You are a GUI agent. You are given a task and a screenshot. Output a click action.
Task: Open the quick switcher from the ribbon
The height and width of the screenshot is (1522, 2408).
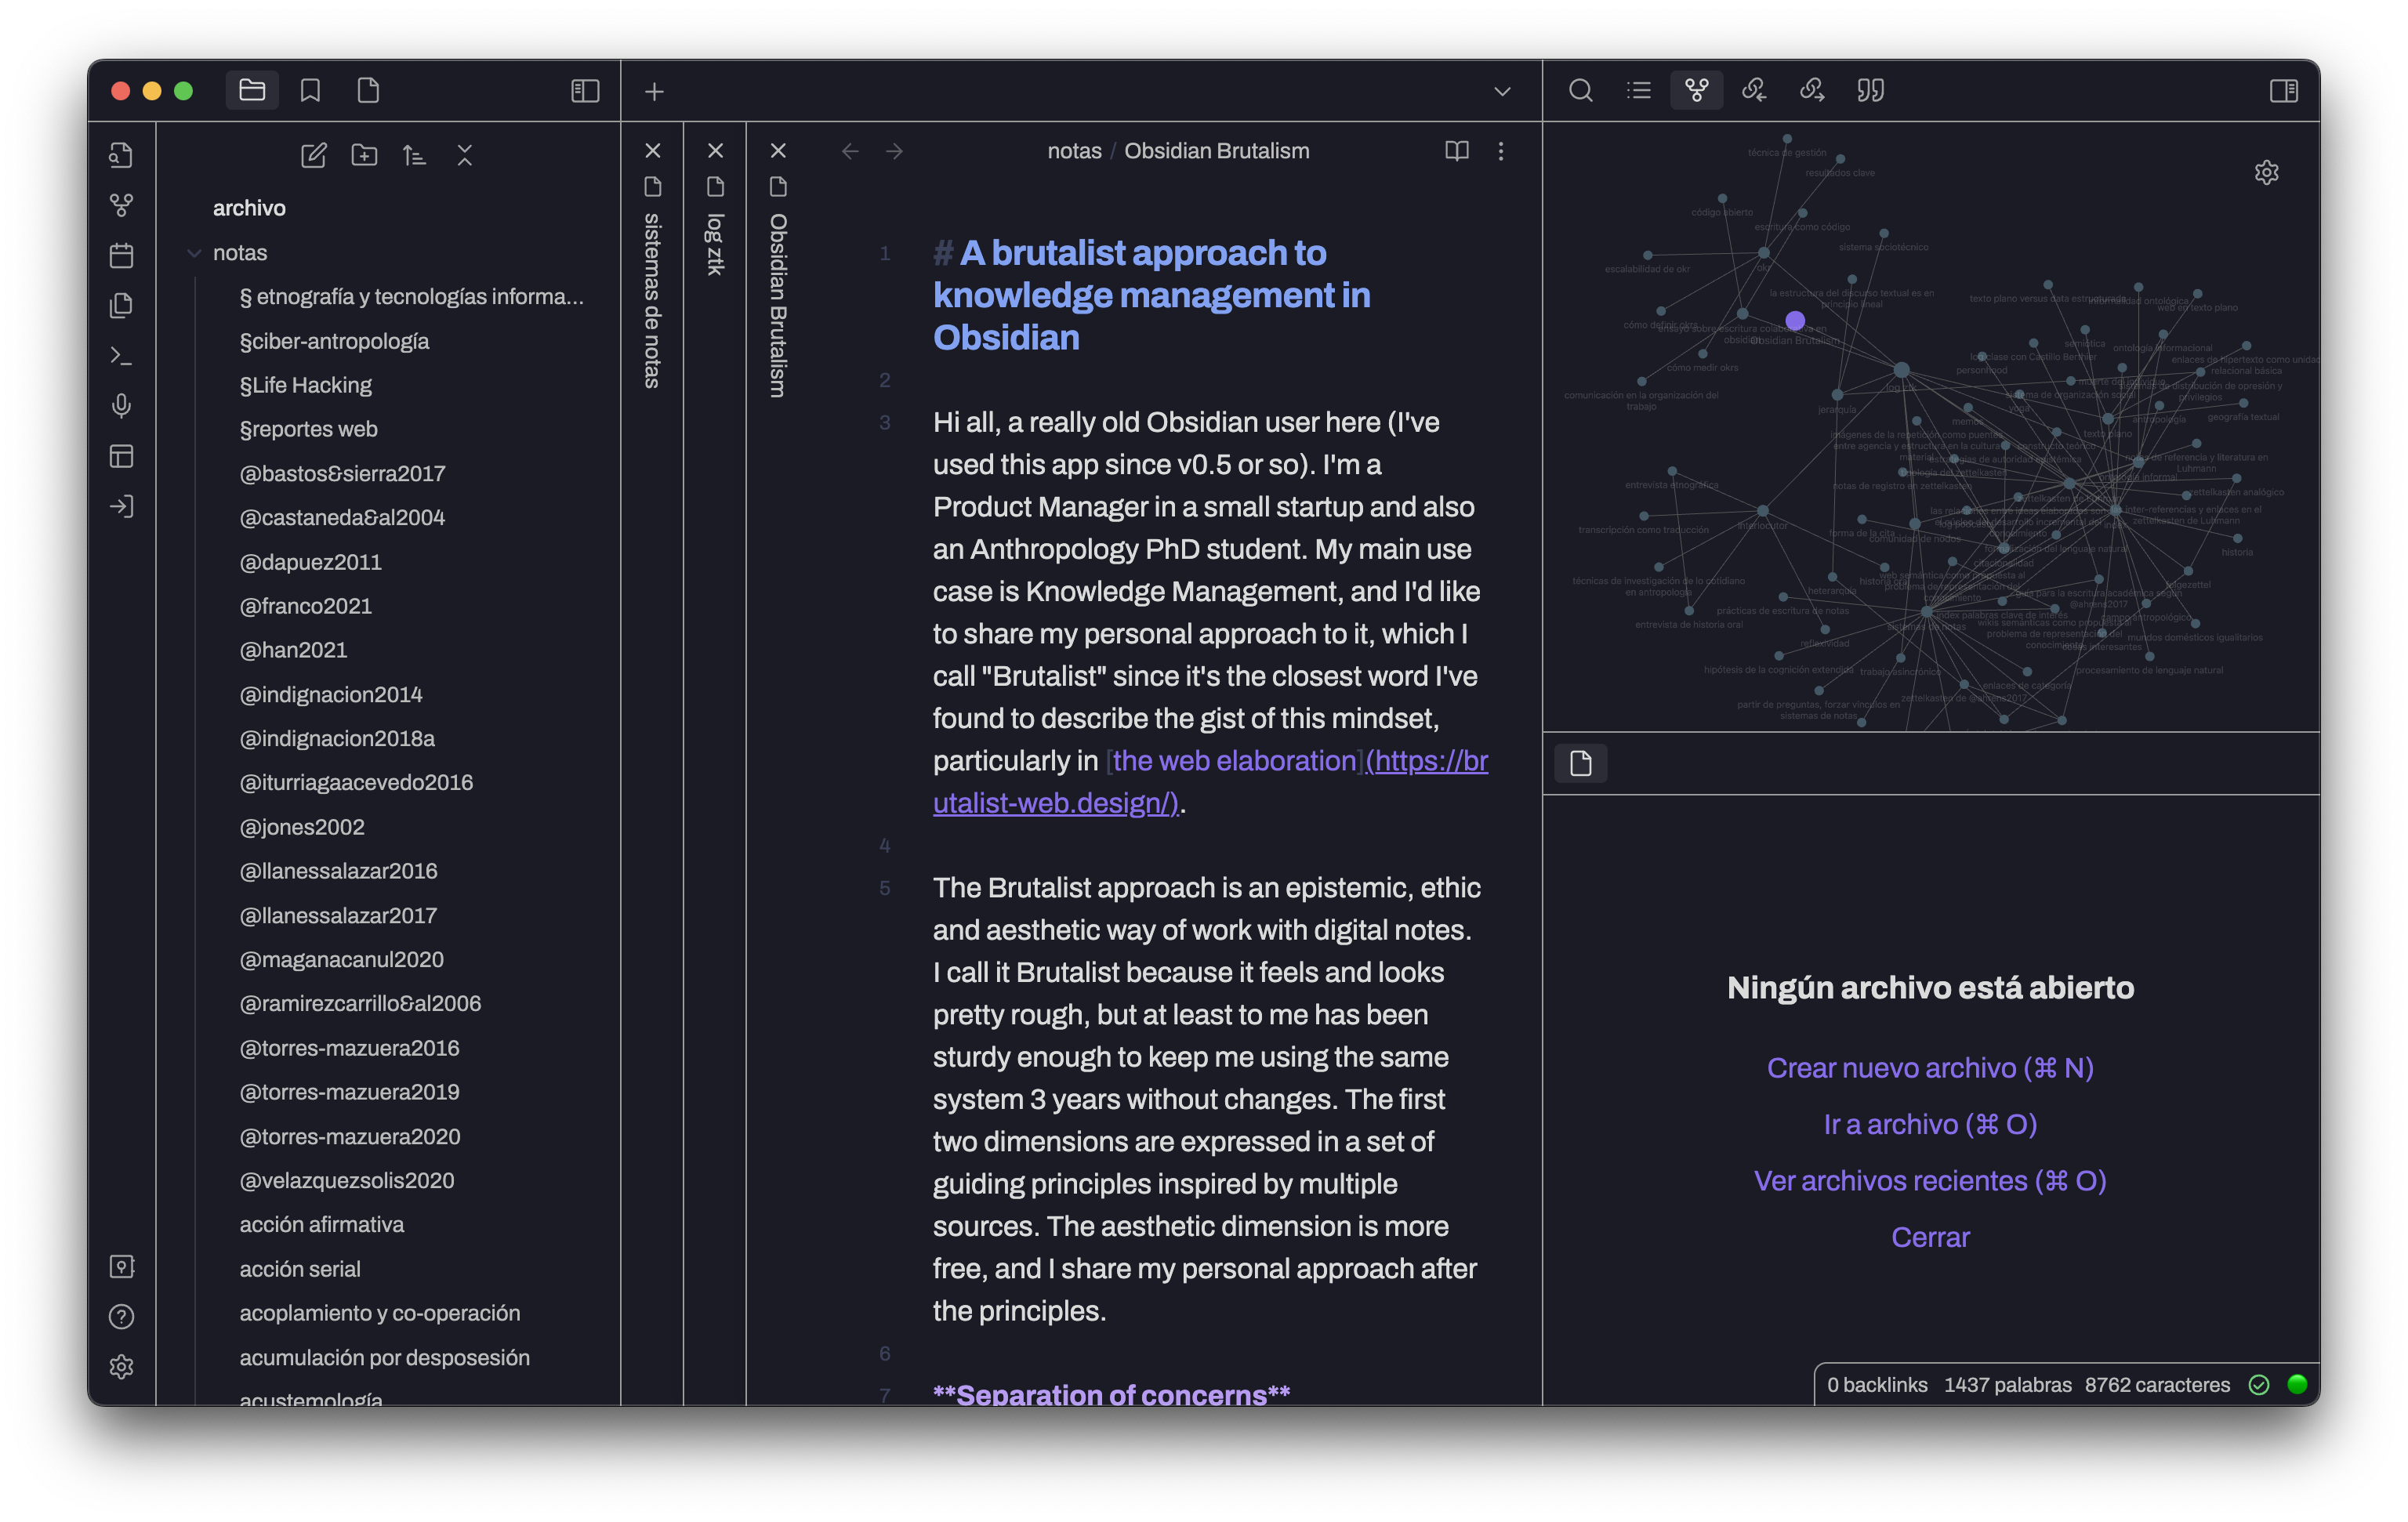pos(121,155)
